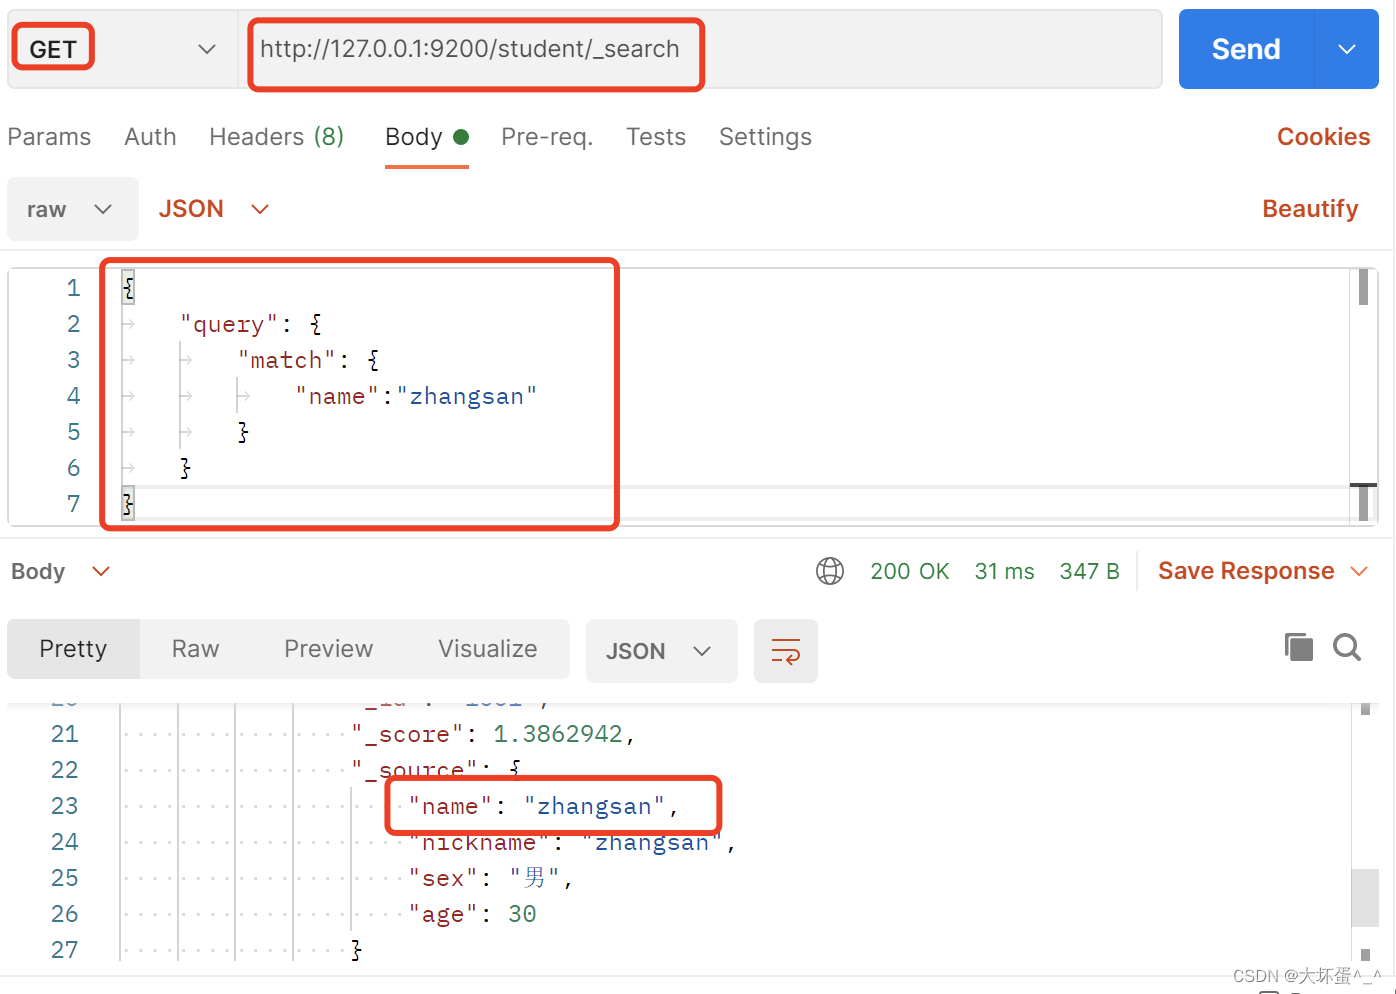Click the "match" key in the request body
The width and height of the screenshot is (1396, 994).
(286, 360)
